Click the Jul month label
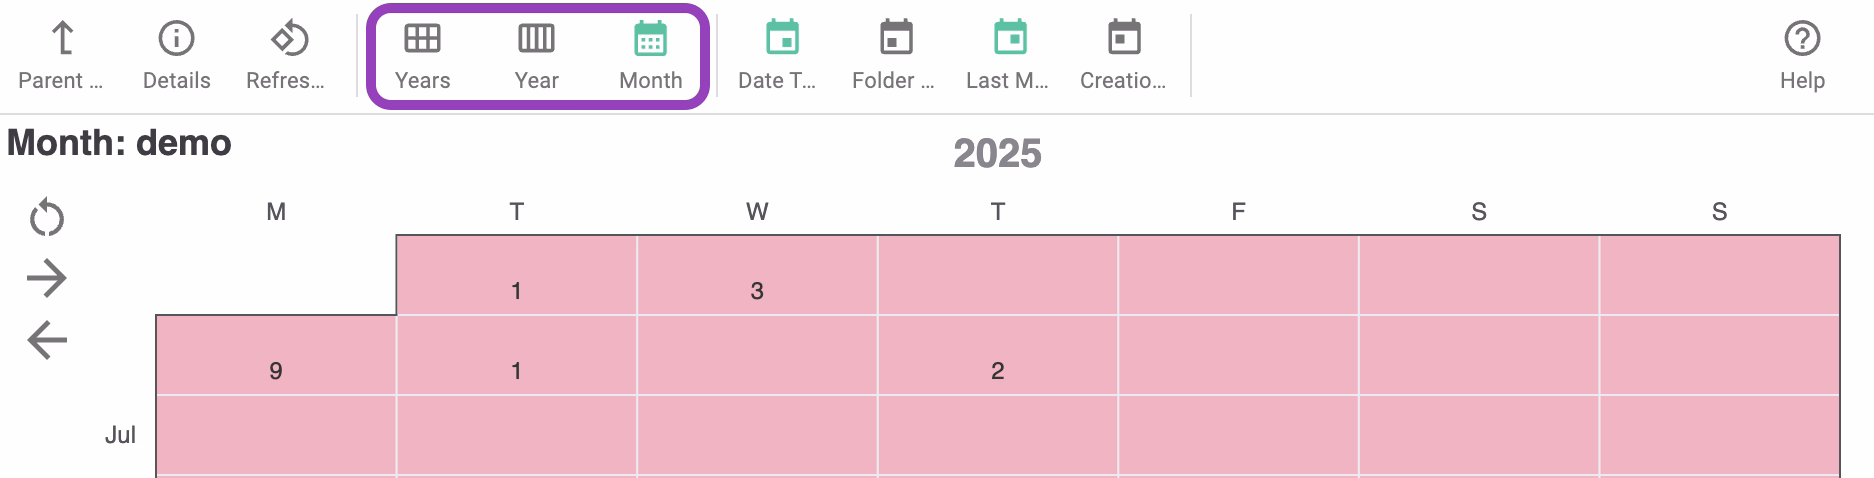The image size is (1874, 478). pos(120,435)
